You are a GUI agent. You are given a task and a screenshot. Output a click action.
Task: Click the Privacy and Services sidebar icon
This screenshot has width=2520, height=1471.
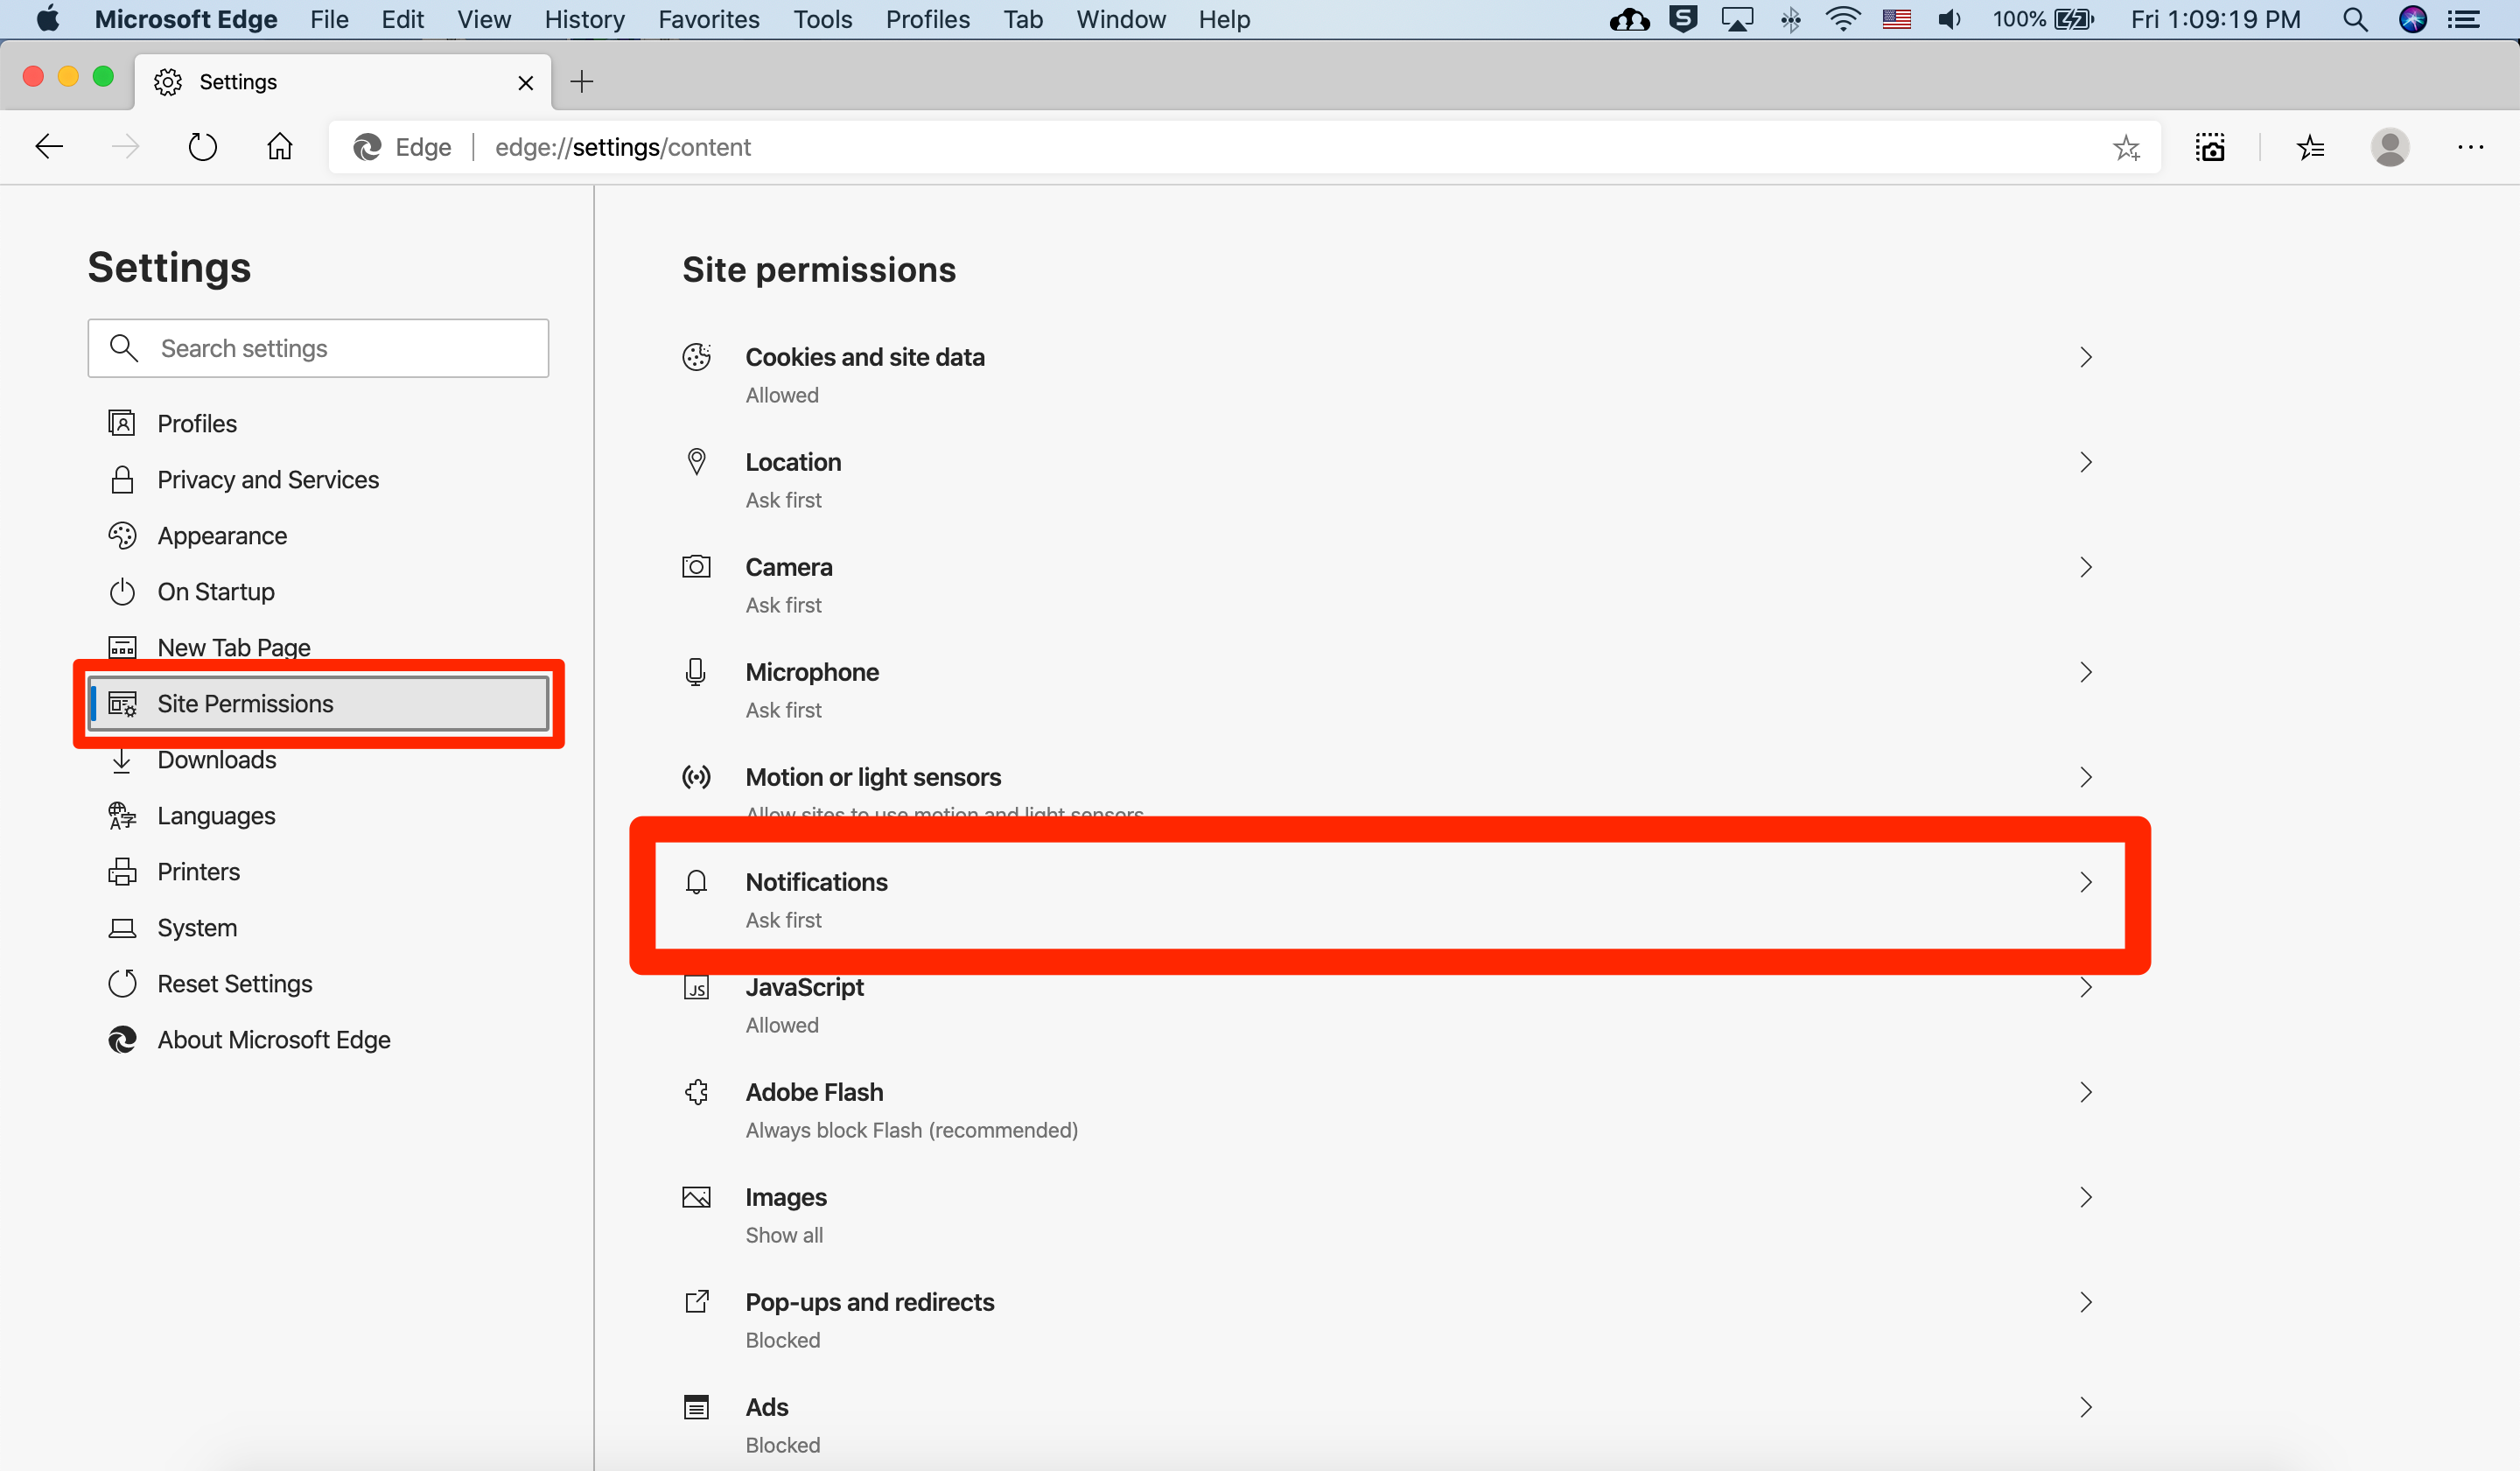(x=121, y=478)
